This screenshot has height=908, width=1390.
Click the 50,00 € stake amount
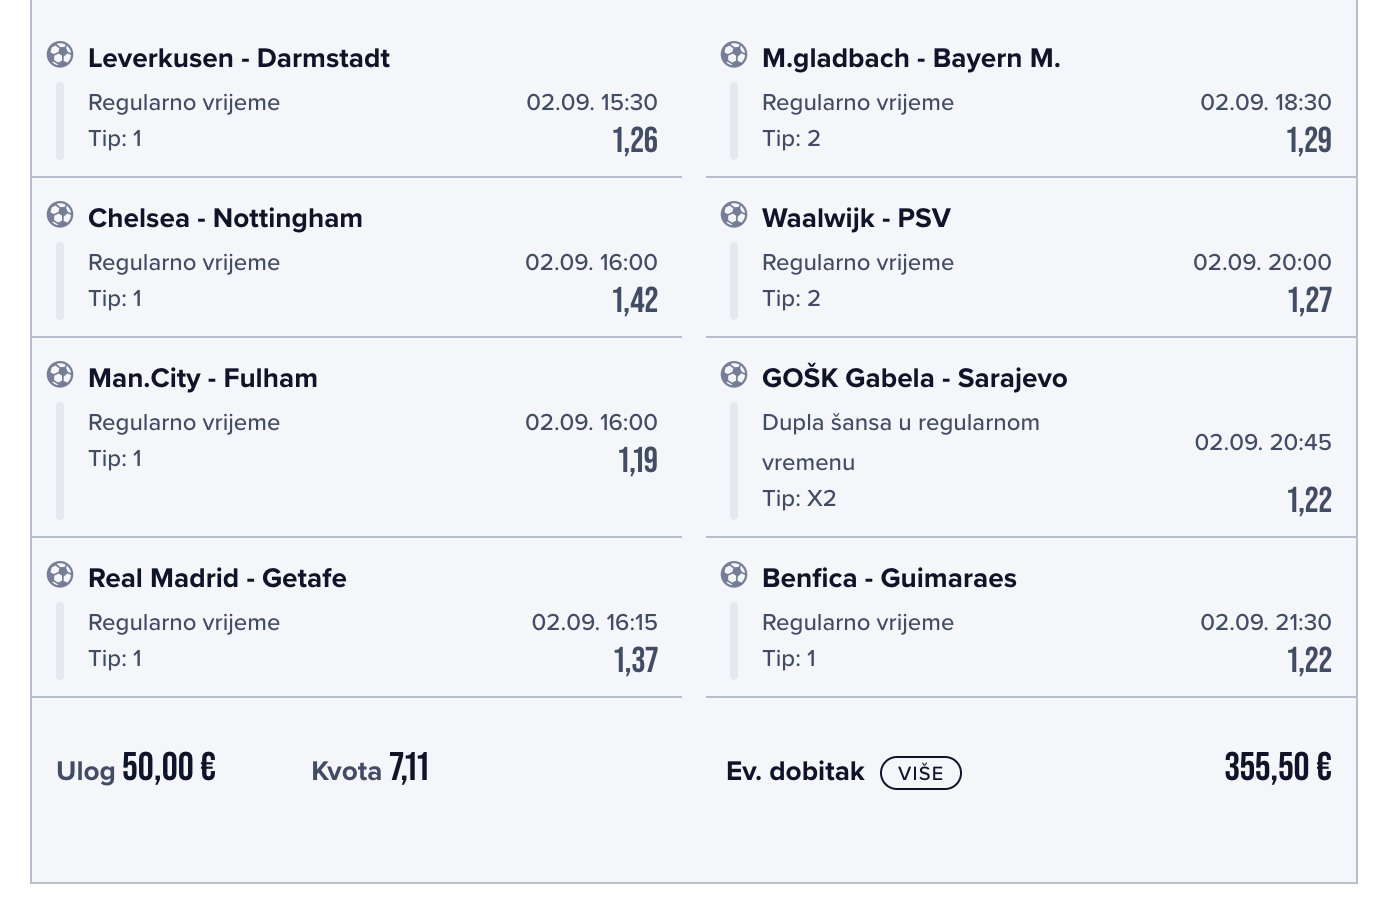(169, 768)
